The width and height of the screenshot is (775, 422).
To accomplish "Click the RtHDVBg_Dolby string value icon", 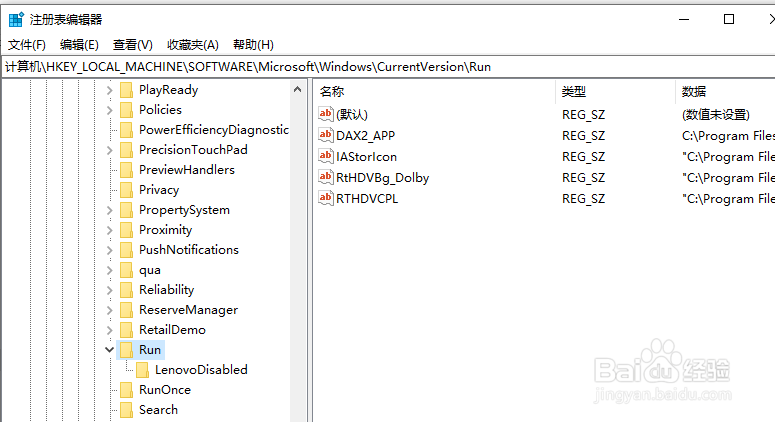I will coord(325,177).
